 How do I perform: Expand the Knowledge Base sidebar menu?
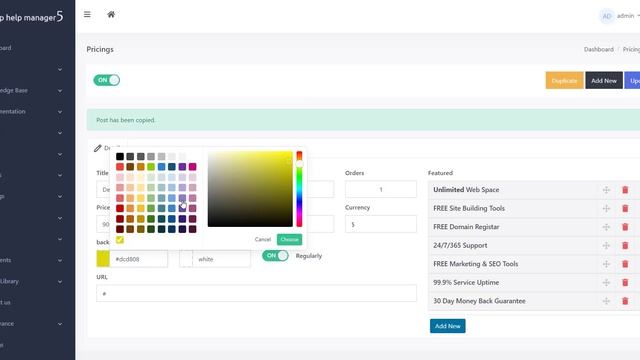coord(60,91)
